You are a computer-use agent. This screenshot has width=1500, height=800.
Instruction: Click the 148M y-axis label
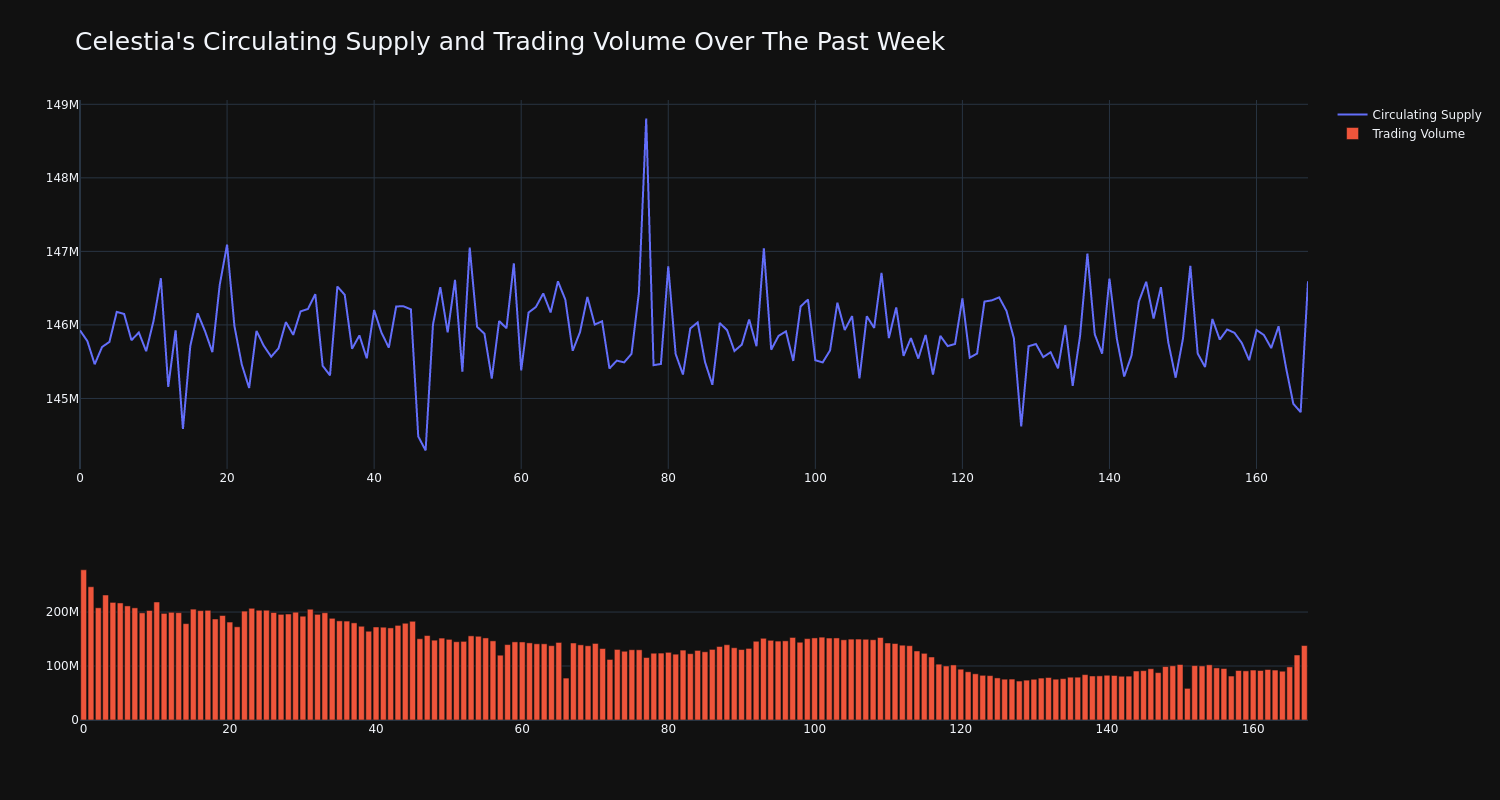click(x=62, y=178)
